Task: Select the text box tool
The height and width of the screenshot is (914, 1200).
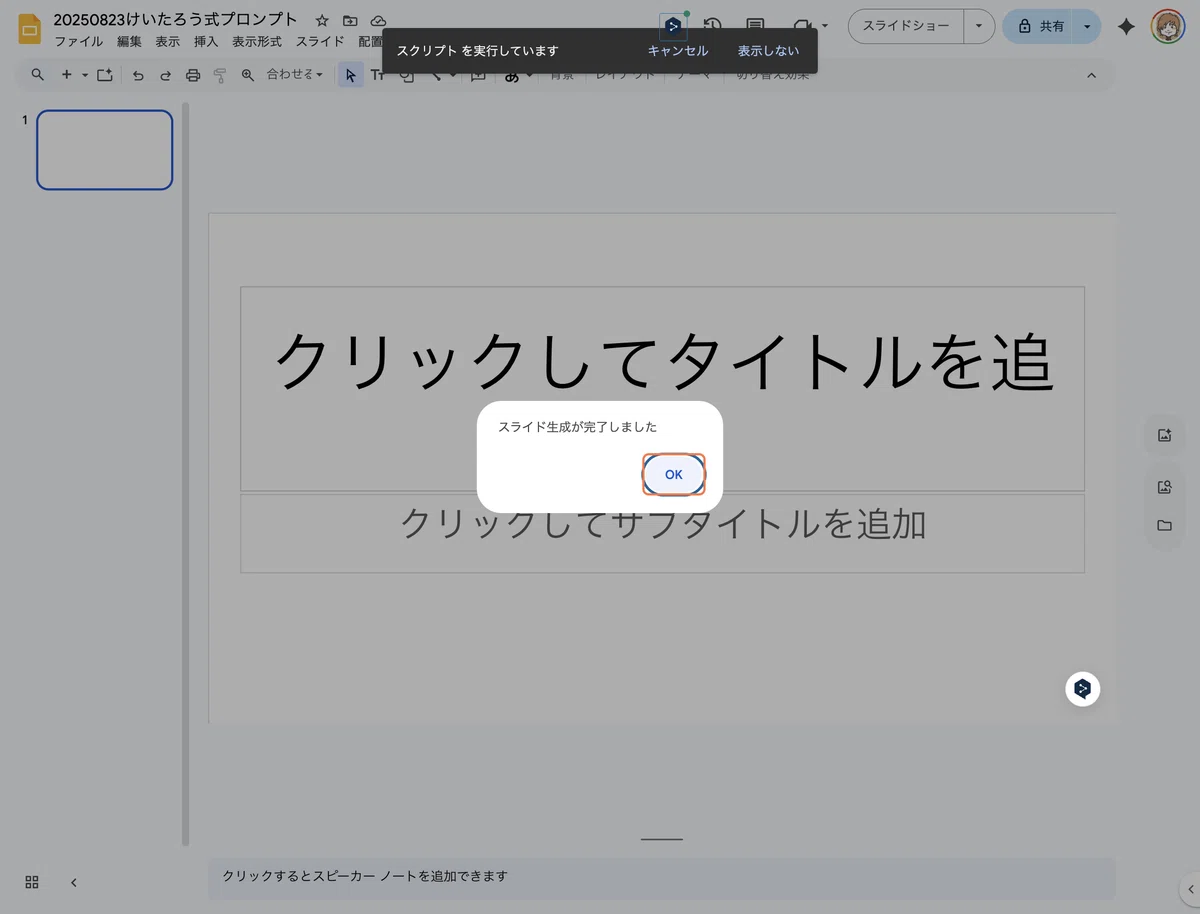Action: pyautogui.click(x=376, y=75)
